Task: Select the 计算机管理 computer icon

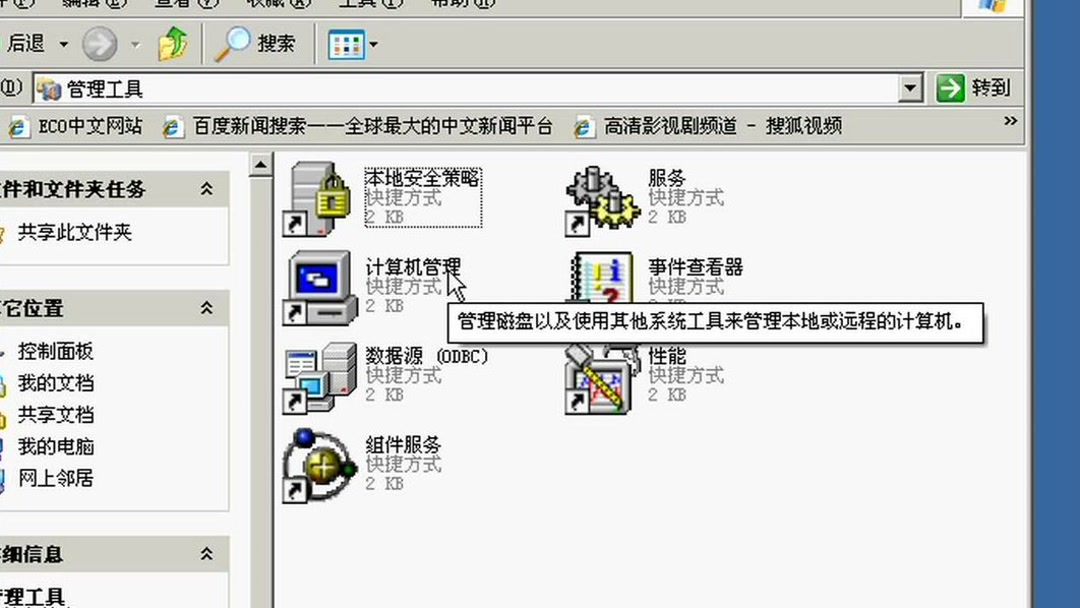Action: point(320,288)
